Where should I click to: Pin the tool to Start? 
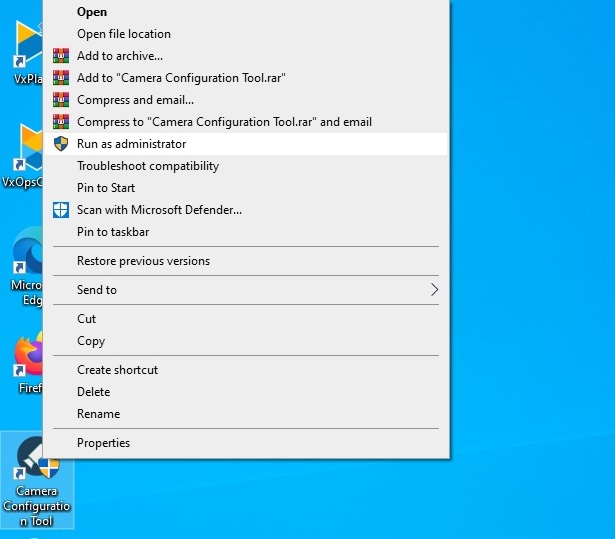pos(106,188)
